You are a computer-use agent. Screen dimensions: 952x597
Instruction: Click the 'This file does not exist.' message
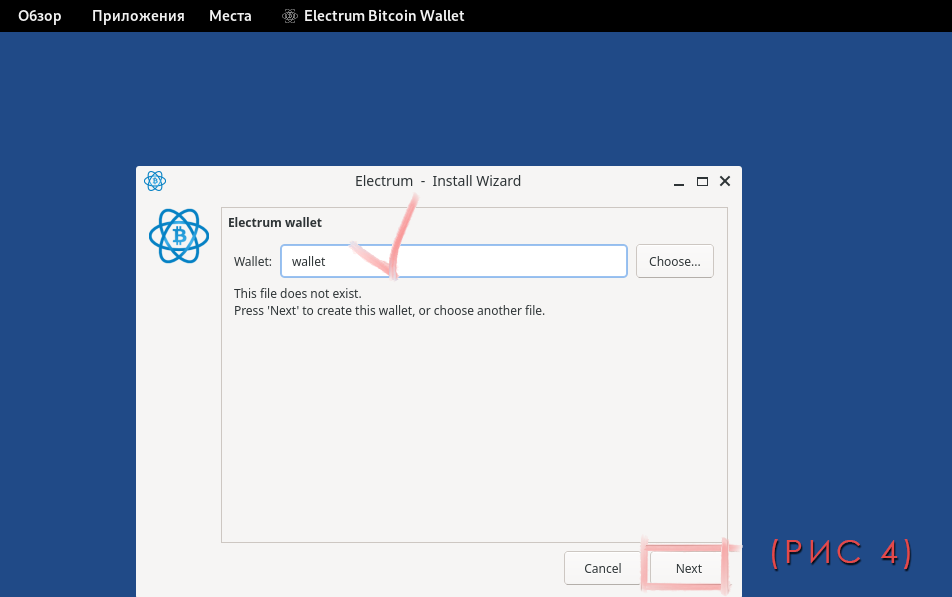point(298,294)
